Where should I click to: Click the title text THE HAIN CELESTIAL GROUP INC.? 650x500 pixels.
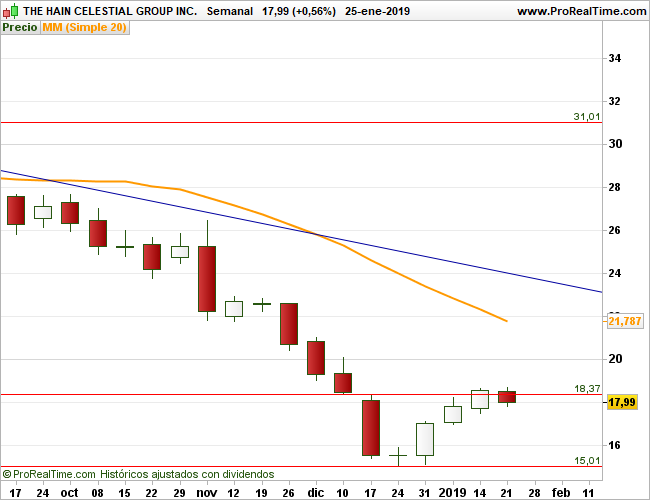[110, 11]
